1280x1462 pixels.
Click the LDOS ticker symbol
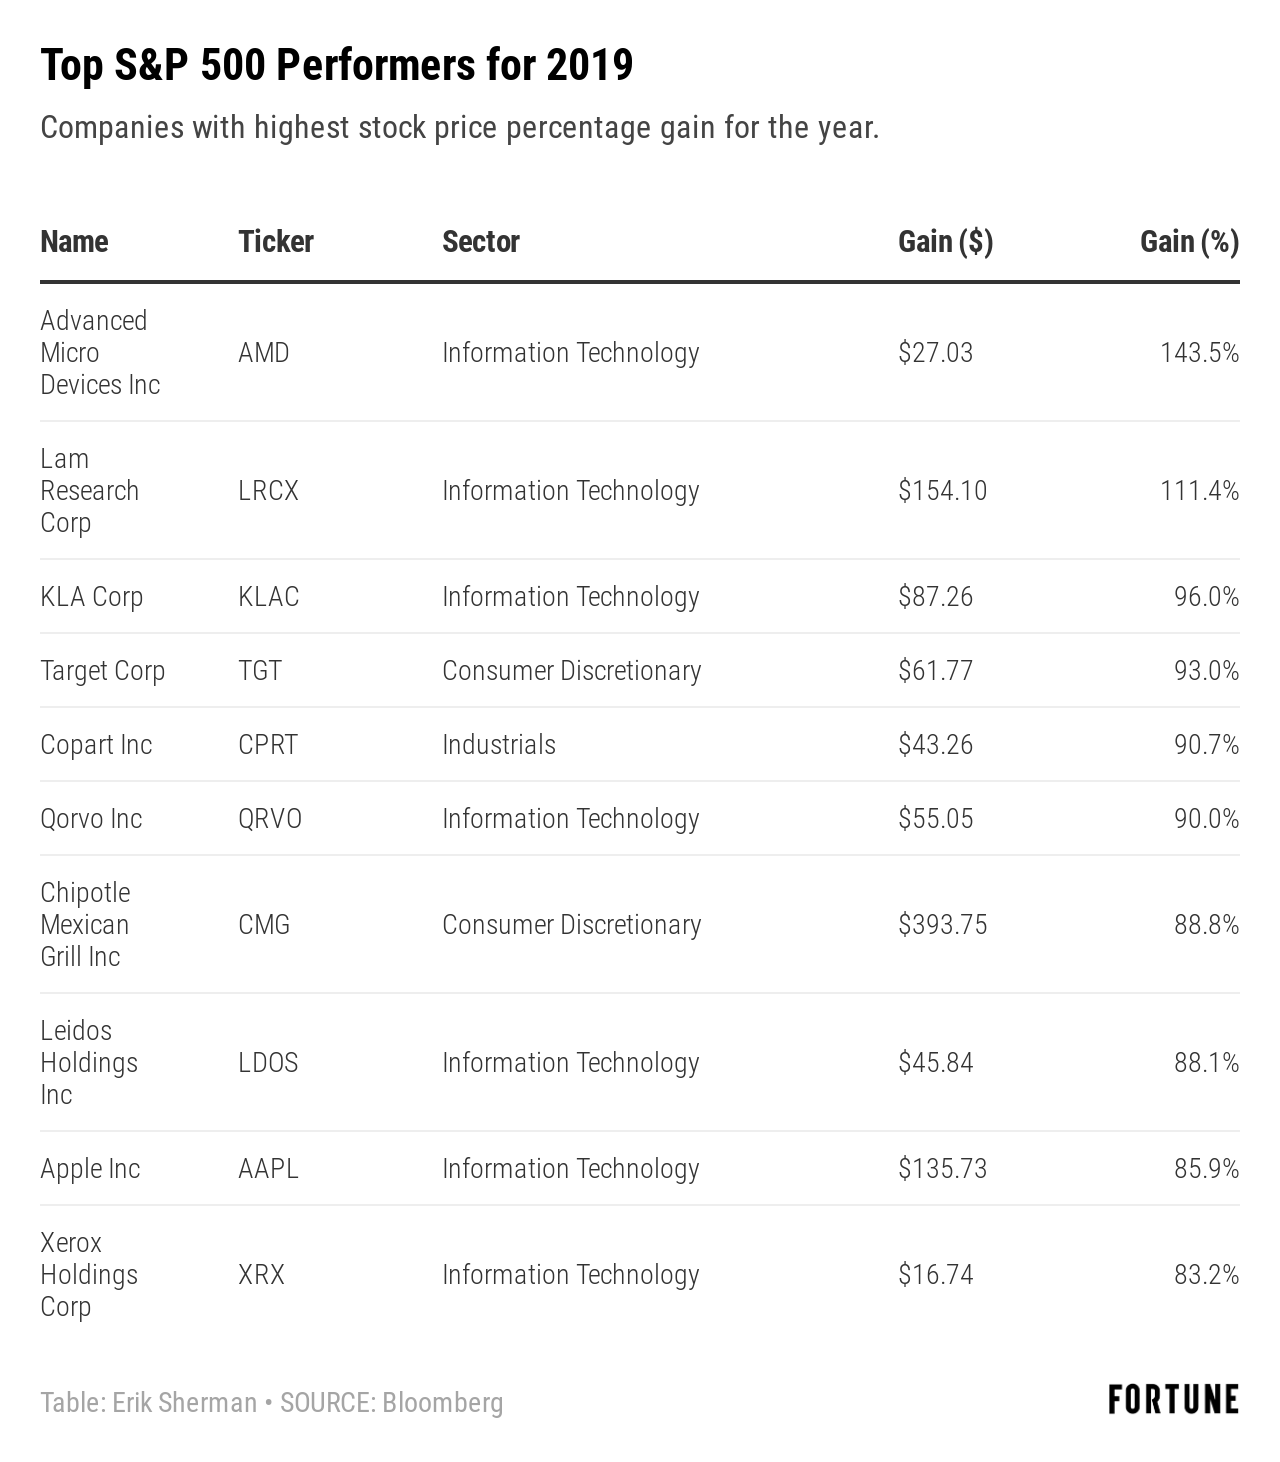268,1063
